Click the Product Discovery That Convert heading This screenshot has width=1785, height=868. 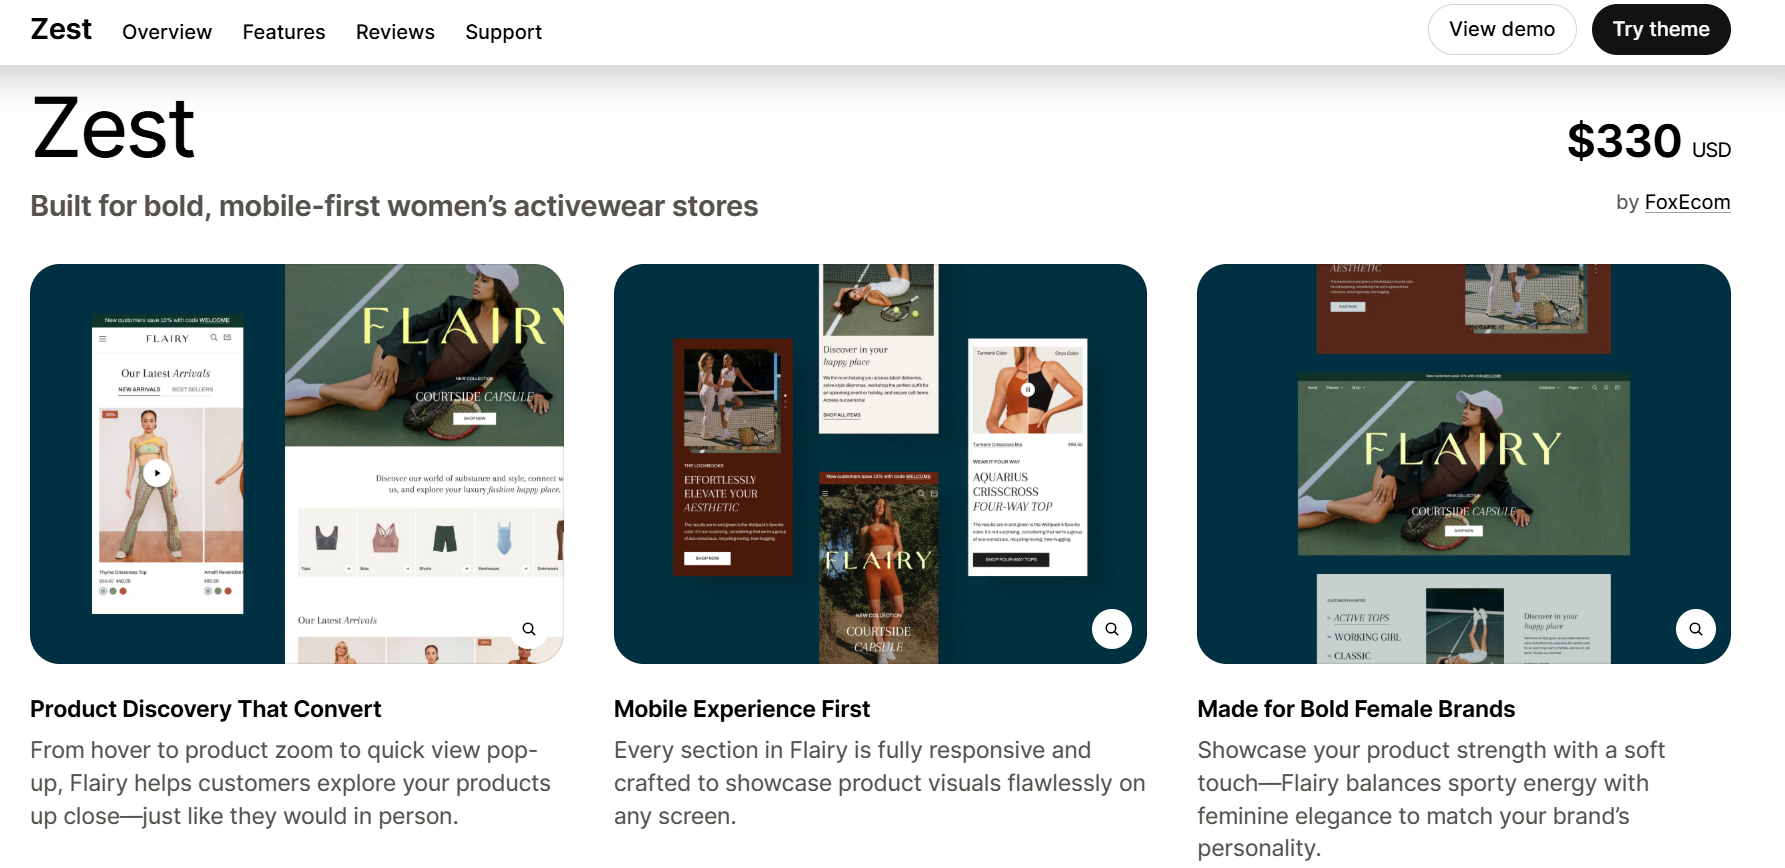click(x=206, y=709)
